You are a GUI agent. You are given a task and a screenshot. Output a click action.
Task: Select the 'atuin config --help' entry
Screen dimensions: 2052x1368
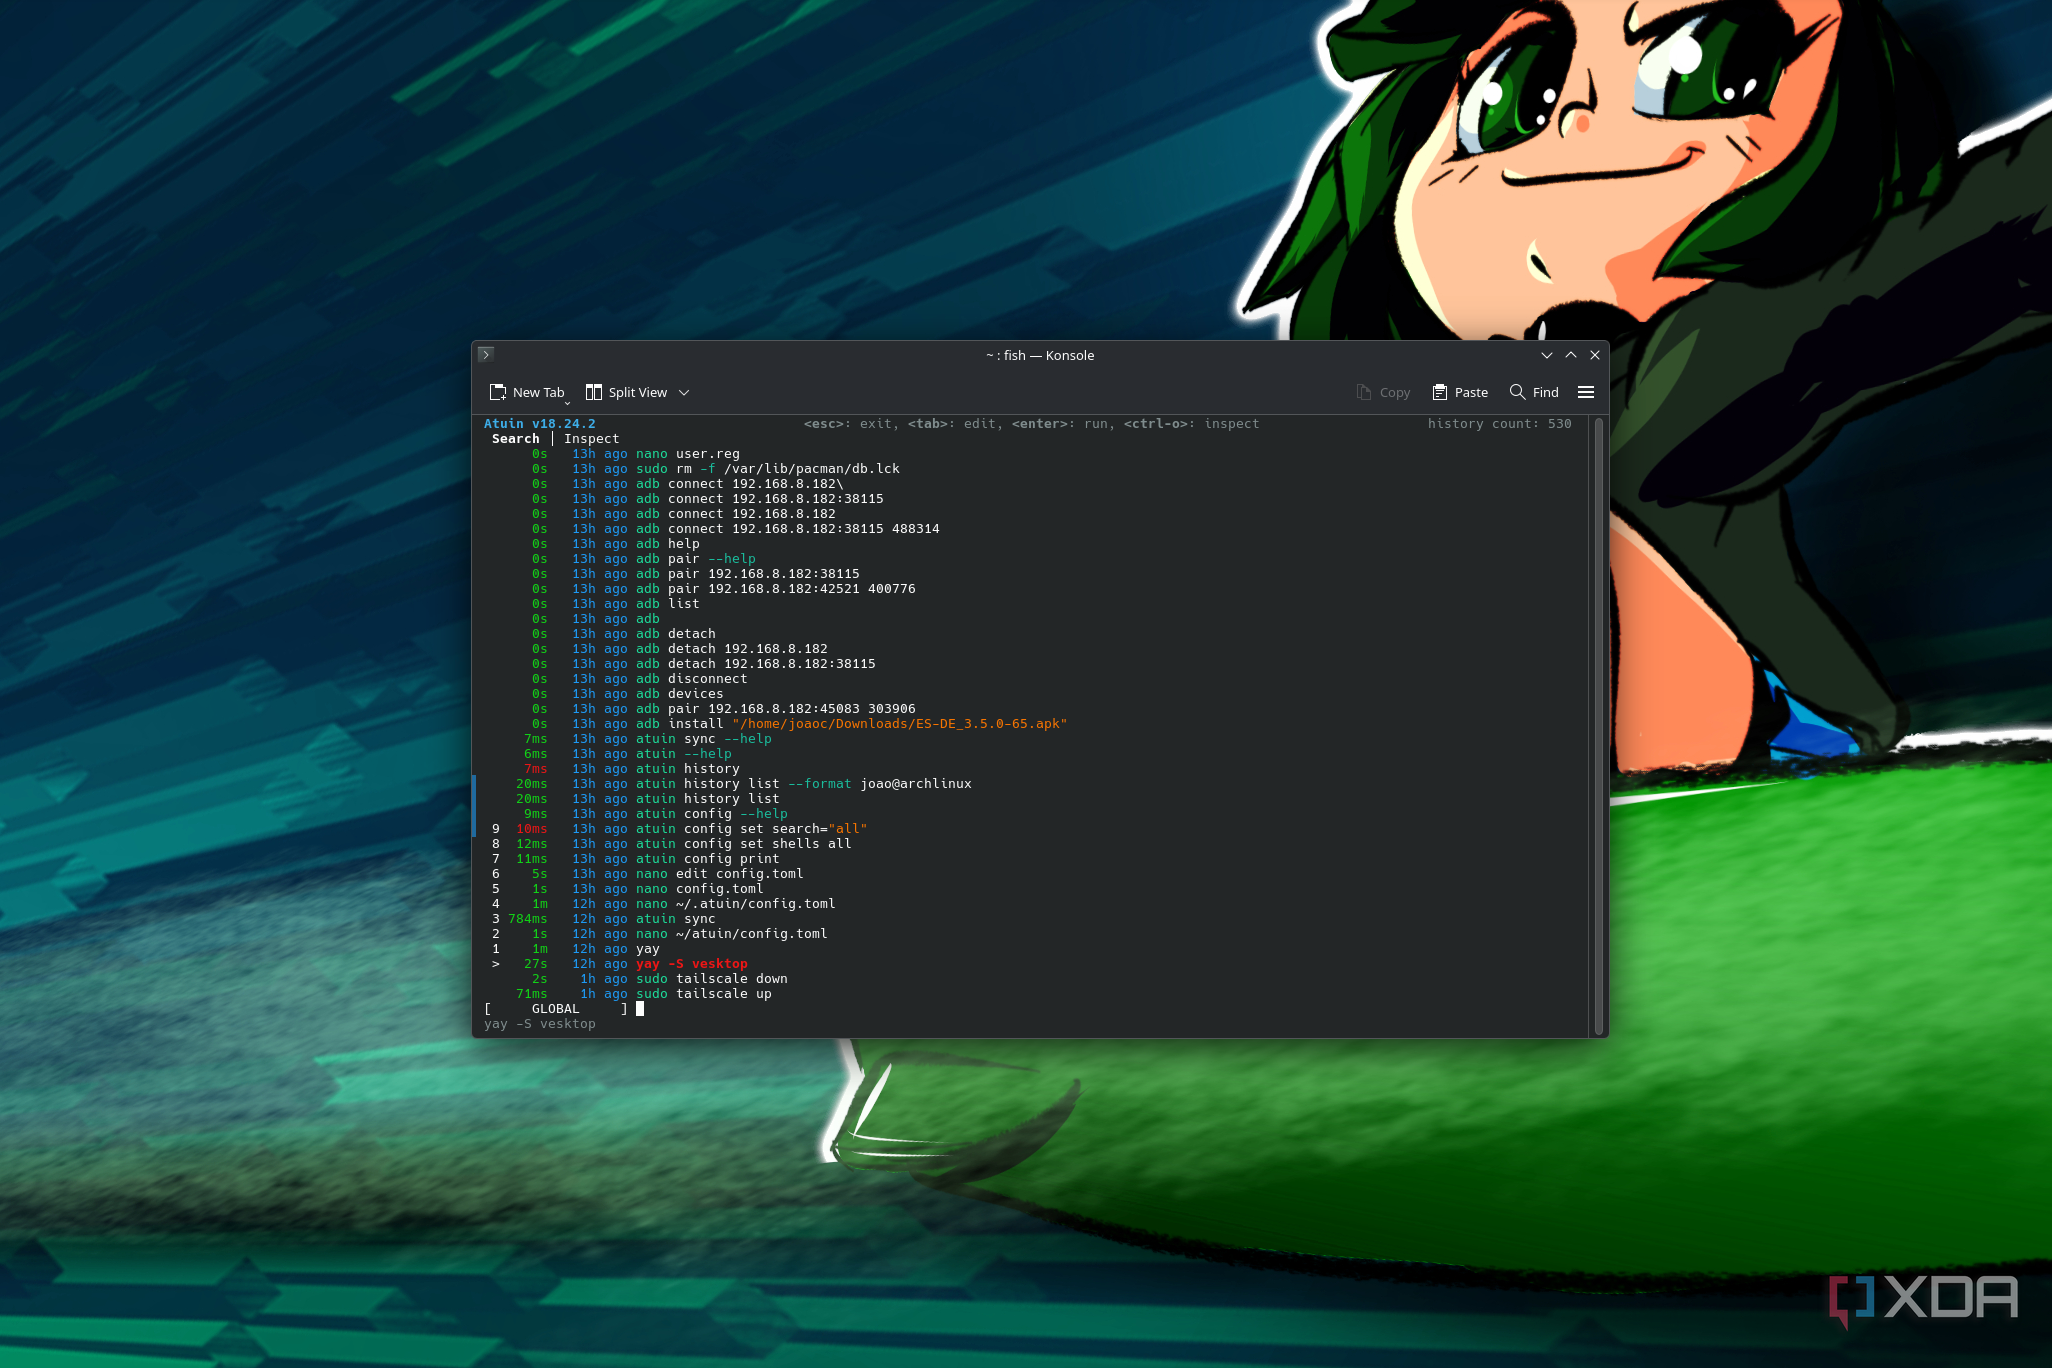click(x=711, y=814)
